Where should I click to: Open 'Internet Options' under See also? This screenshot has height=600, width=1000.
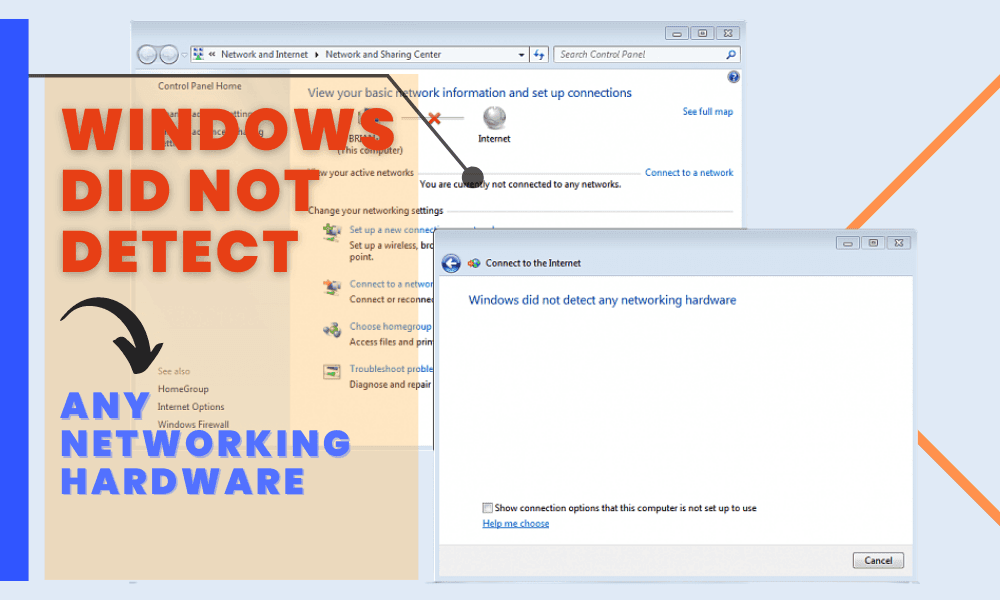click(191, 407)
